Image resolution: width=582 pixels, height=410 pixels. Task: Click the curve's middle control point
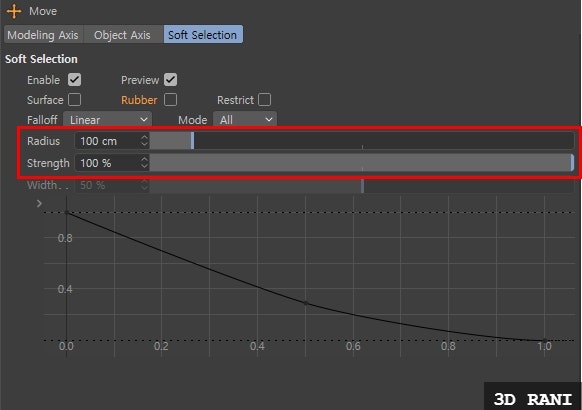(x=306, y=303)
